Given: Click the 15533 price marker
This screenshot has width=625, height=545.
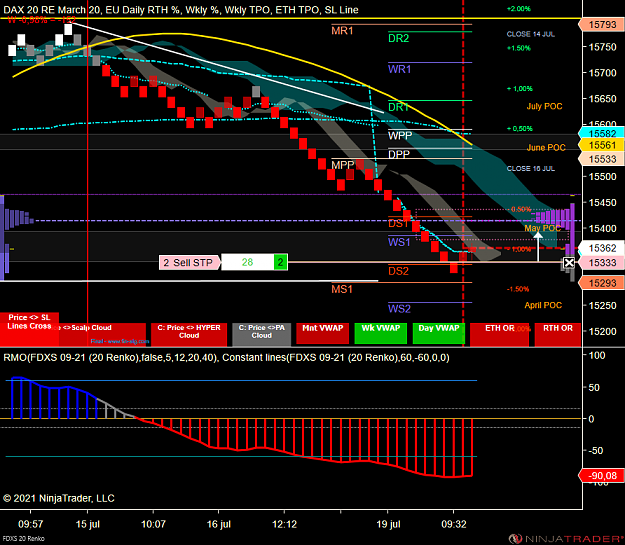Looking at the screenshot, I should tap(601, 159).
